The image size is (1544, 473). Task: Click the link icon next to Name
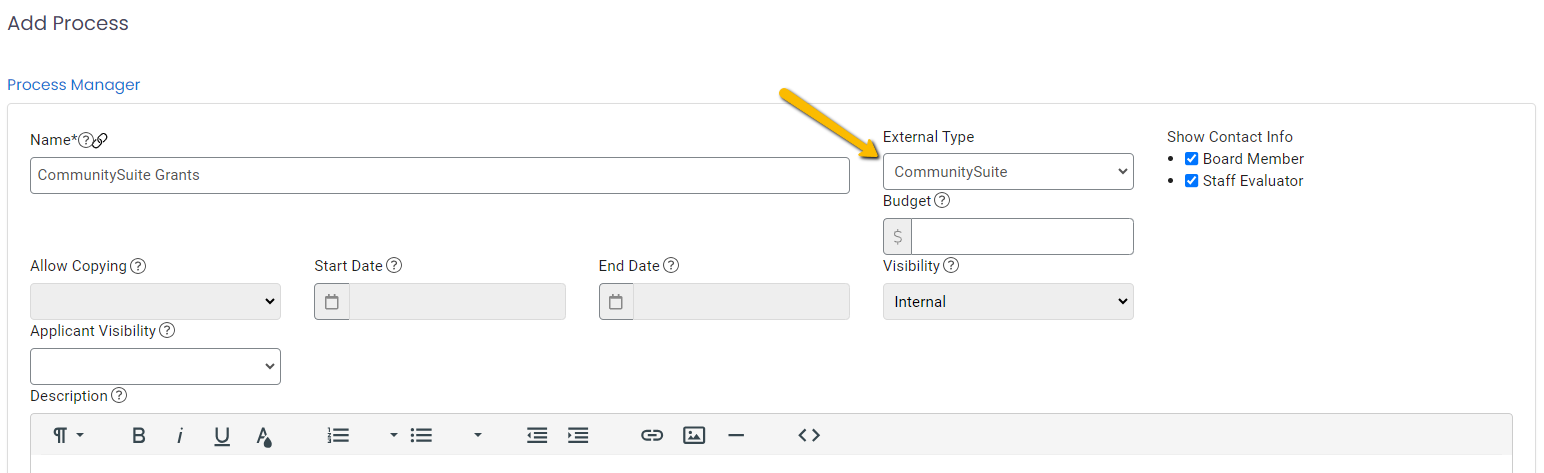pos(100,140)
